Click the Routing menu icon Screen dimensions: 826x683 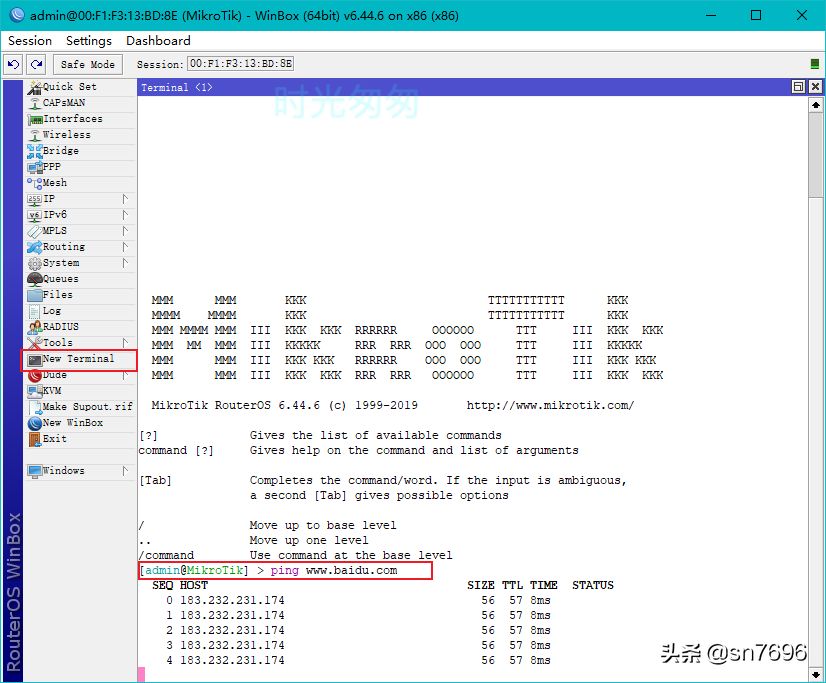coord(35,247)
